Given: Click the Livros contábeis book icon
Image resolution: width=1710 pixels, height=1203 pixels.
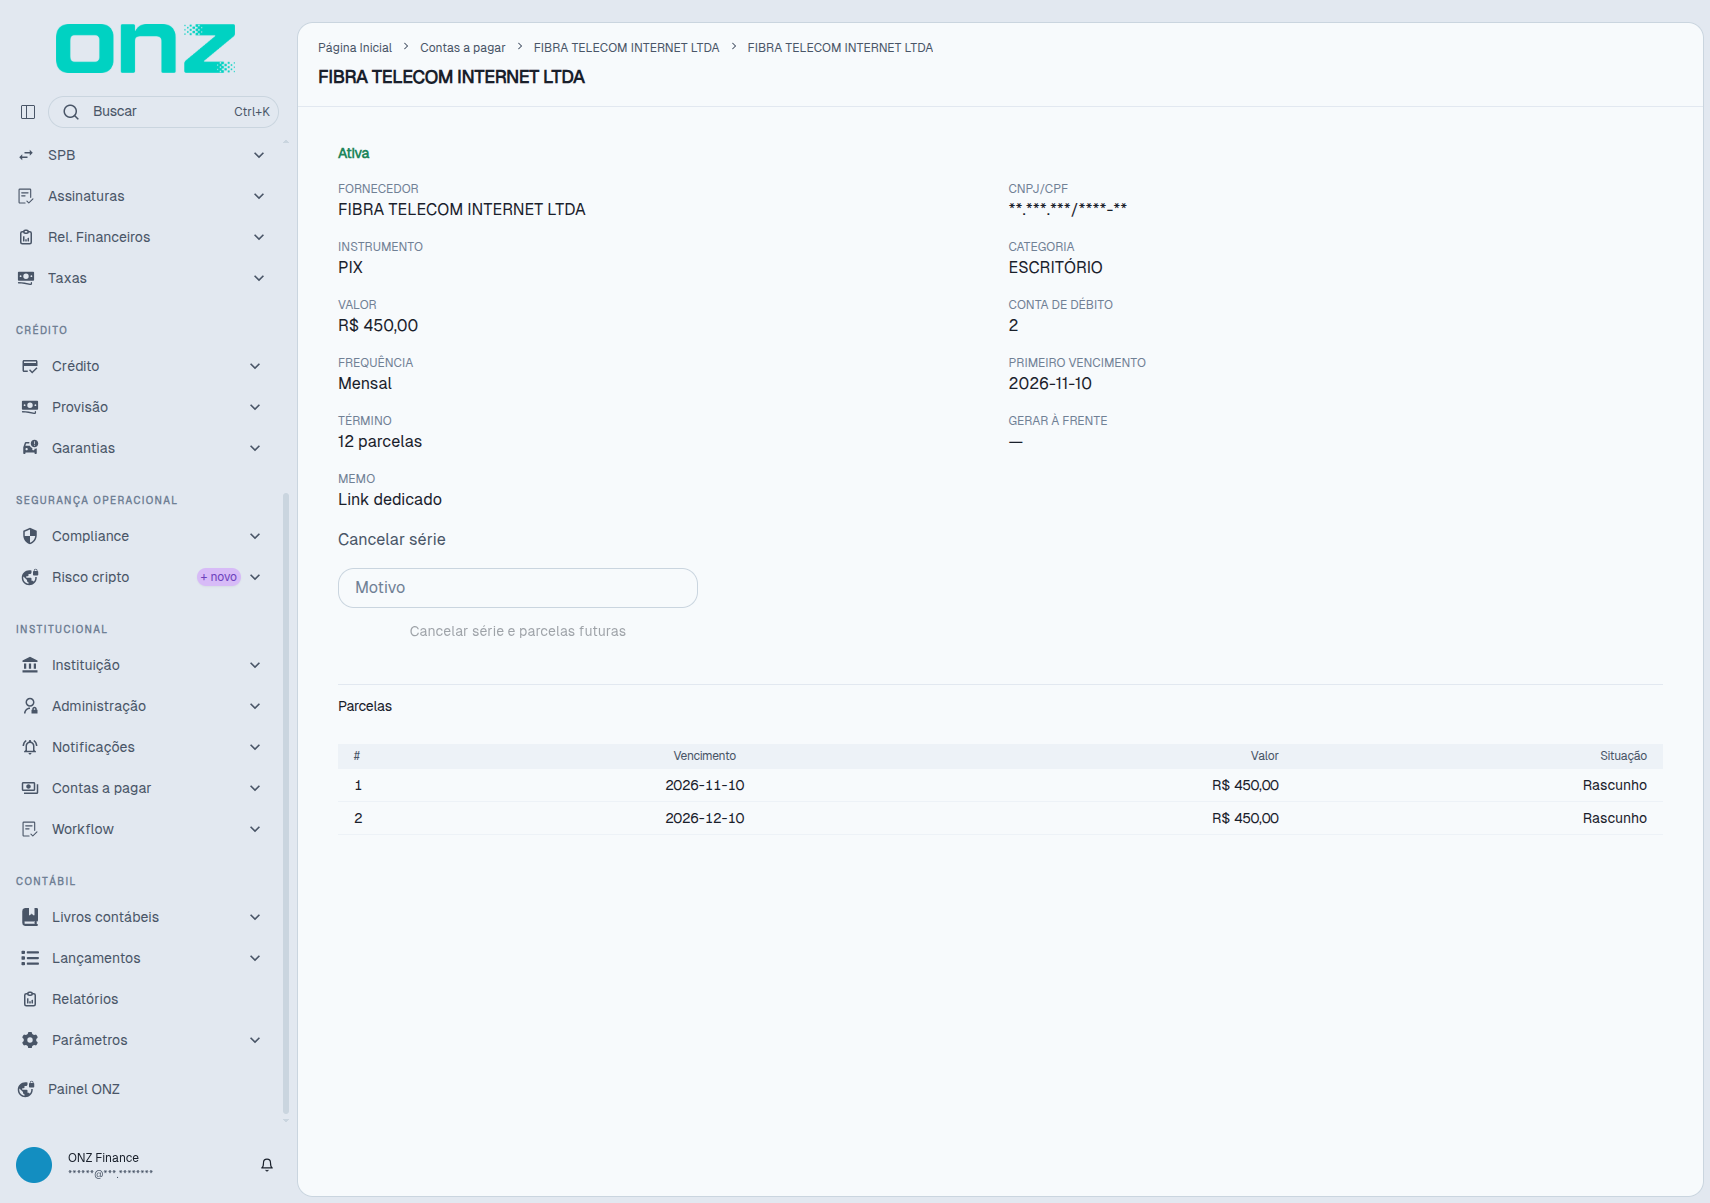Looking at the screenshot, I should [x=30, y=917].
